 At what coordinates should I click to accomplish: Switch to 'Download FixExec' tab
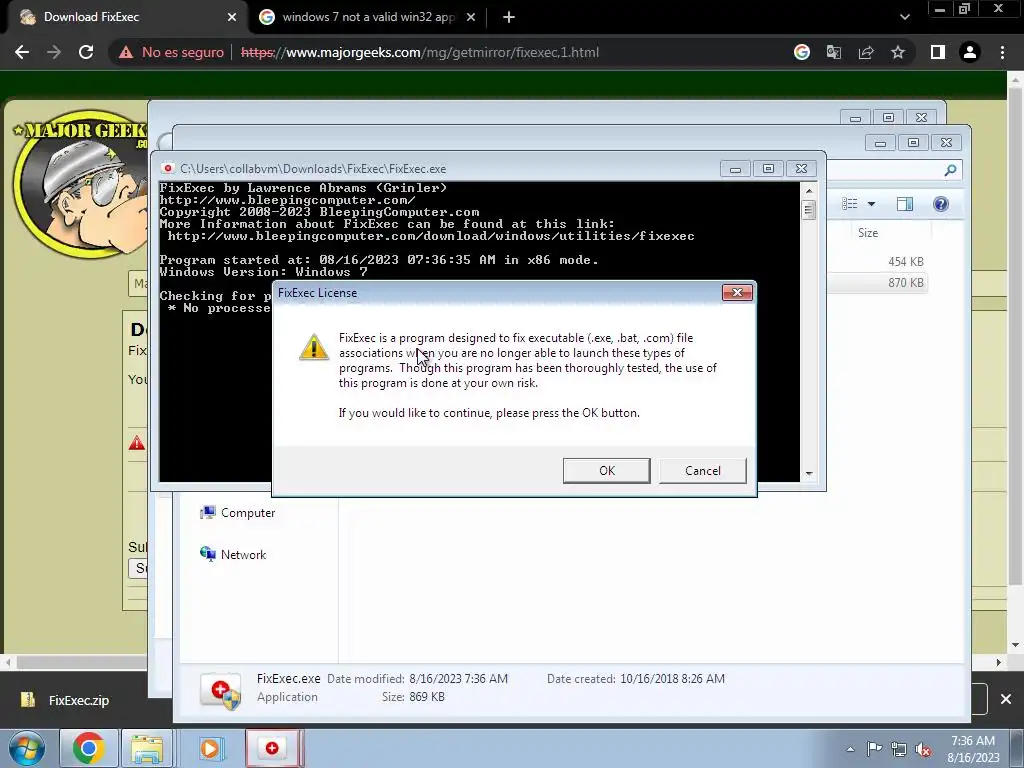click(124, 17)
